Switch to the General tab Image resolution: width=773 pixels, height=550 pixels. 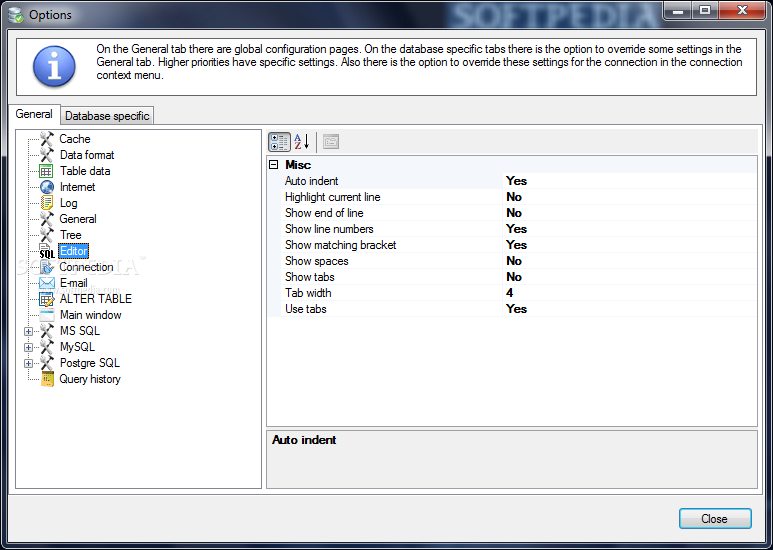pyautogui.click(x=34, y=114)
